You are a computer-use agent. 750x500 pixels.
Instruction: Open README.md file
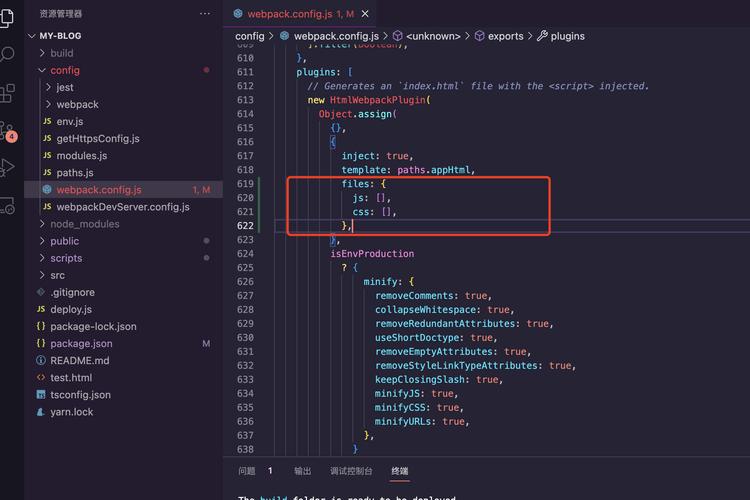point(79,361)
